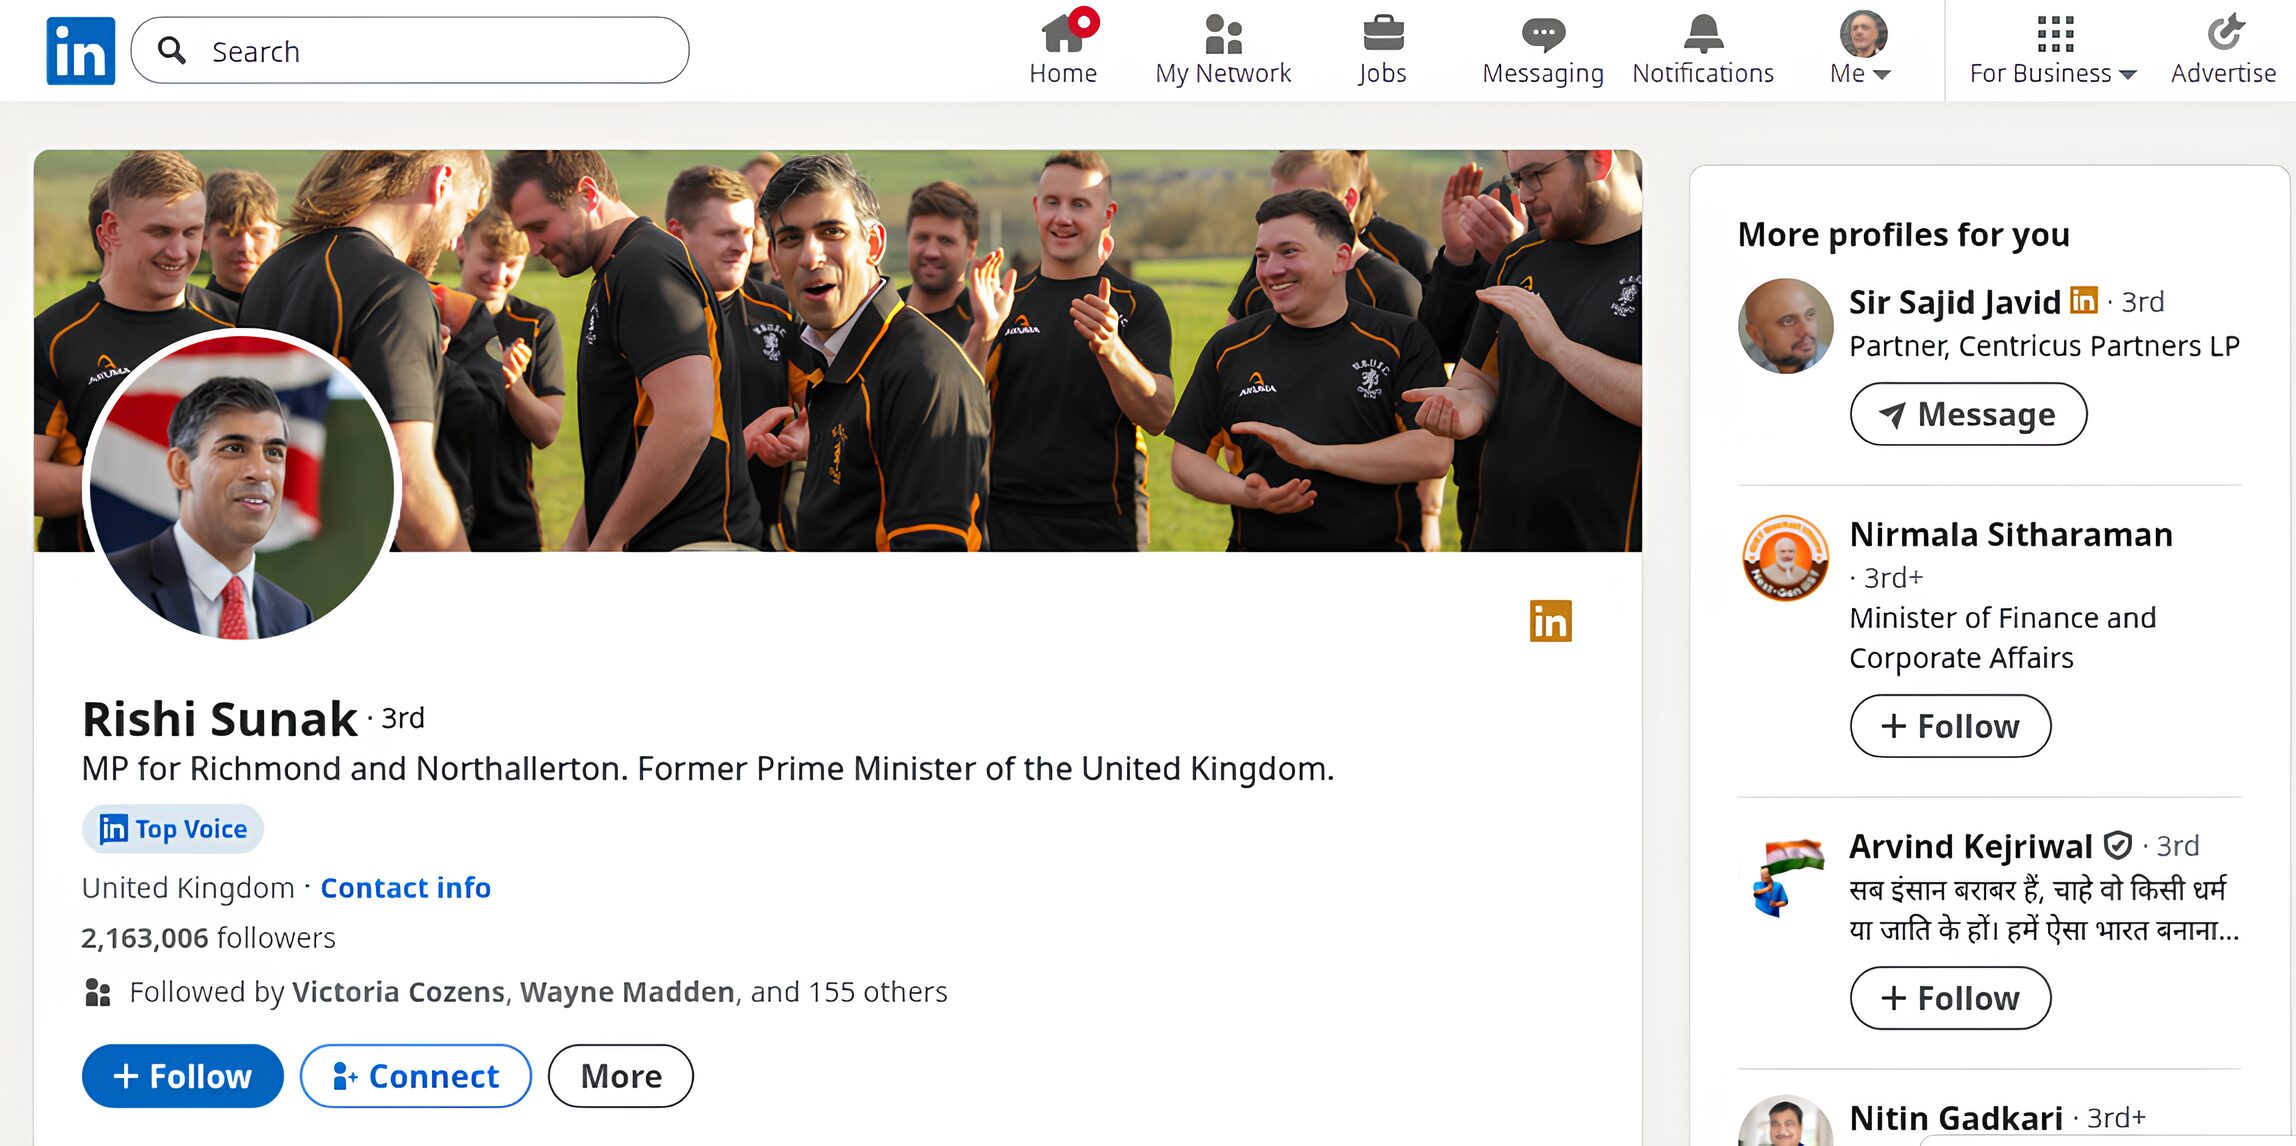Viewport: 2296px width, 1146px height.
Task: Click the Search input field
Action: (430, 51)
